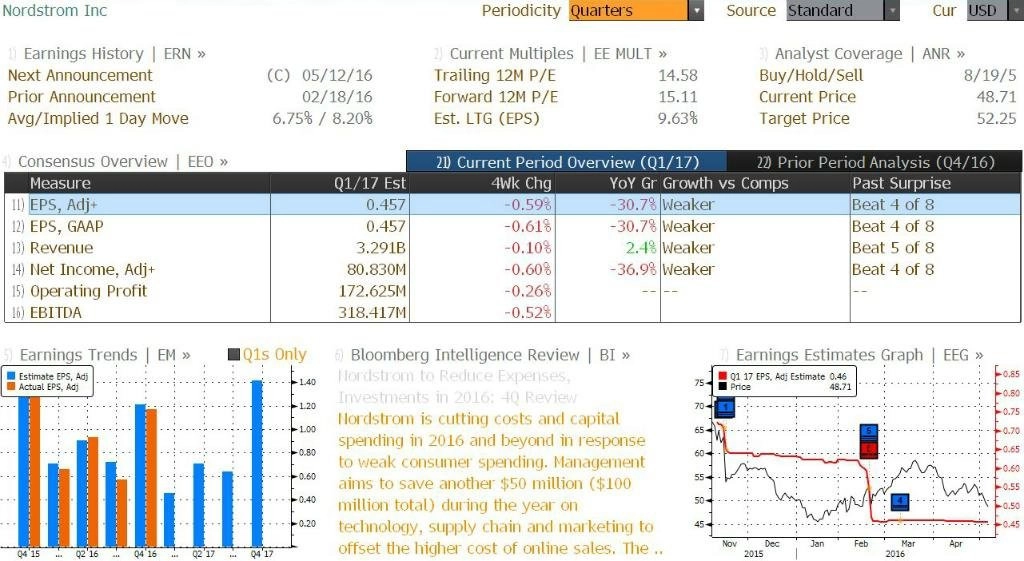Select the Revenue measure row

pos(513,248)
